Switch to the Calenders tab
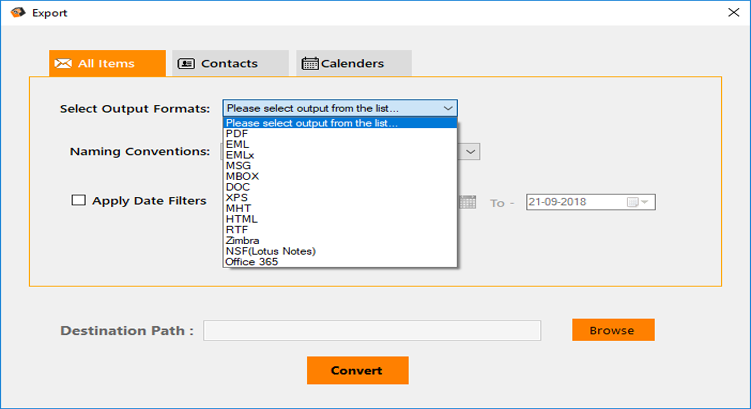This screenshot has height=409, width=751. [352, 64]
